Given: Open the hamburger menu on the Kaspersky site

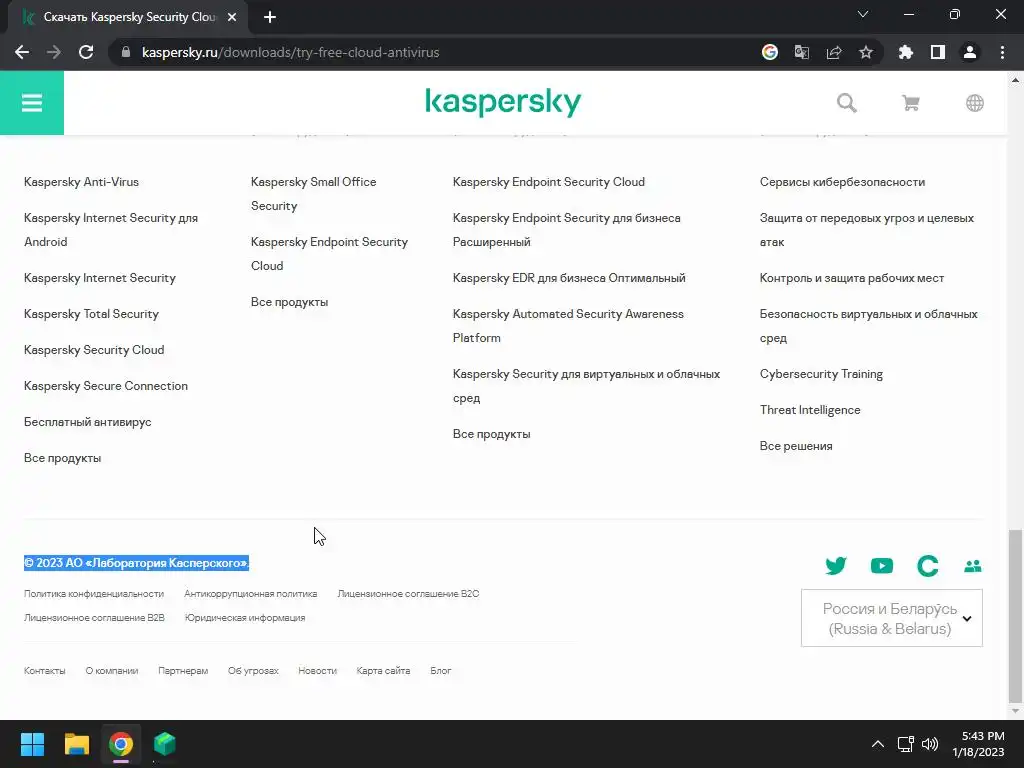Looking at the screenshot, I should point(31,103).
